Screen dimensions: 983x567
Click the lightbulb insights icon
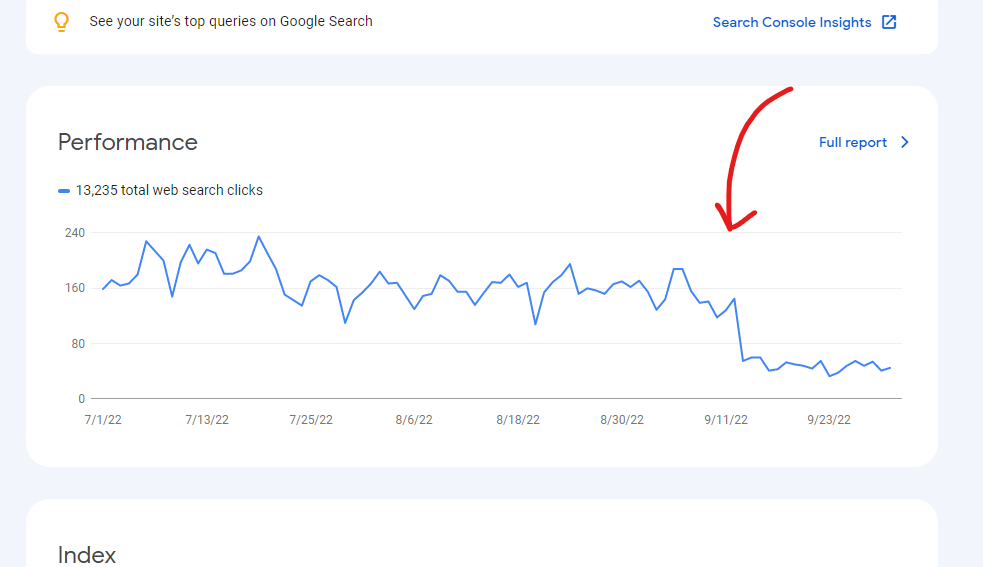click(x=61, y=22)
